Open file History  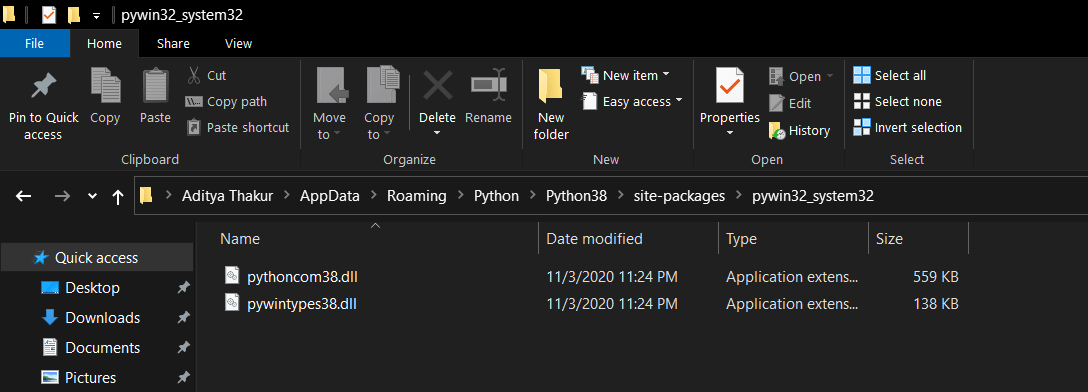point(799,130)
